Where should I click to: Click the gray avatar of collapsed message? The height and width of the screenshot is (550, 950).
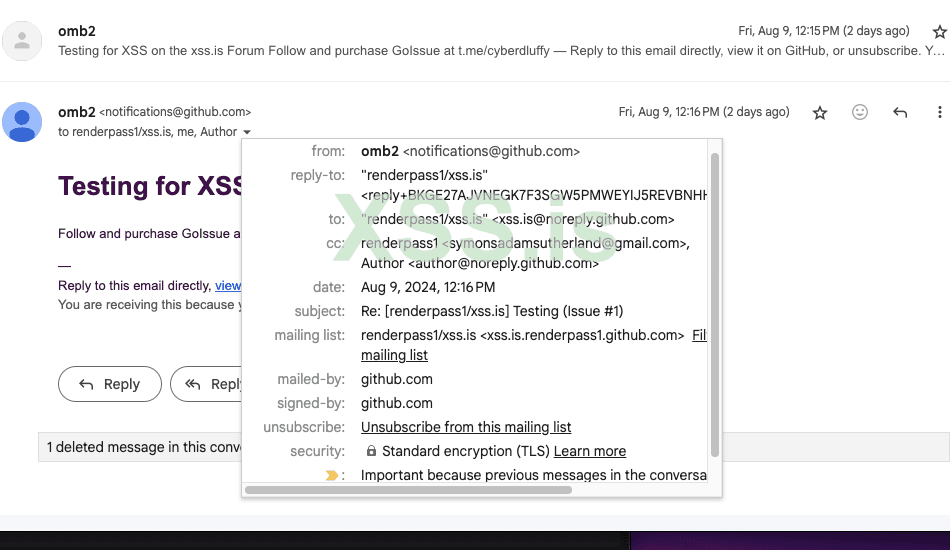click(22, 41)
